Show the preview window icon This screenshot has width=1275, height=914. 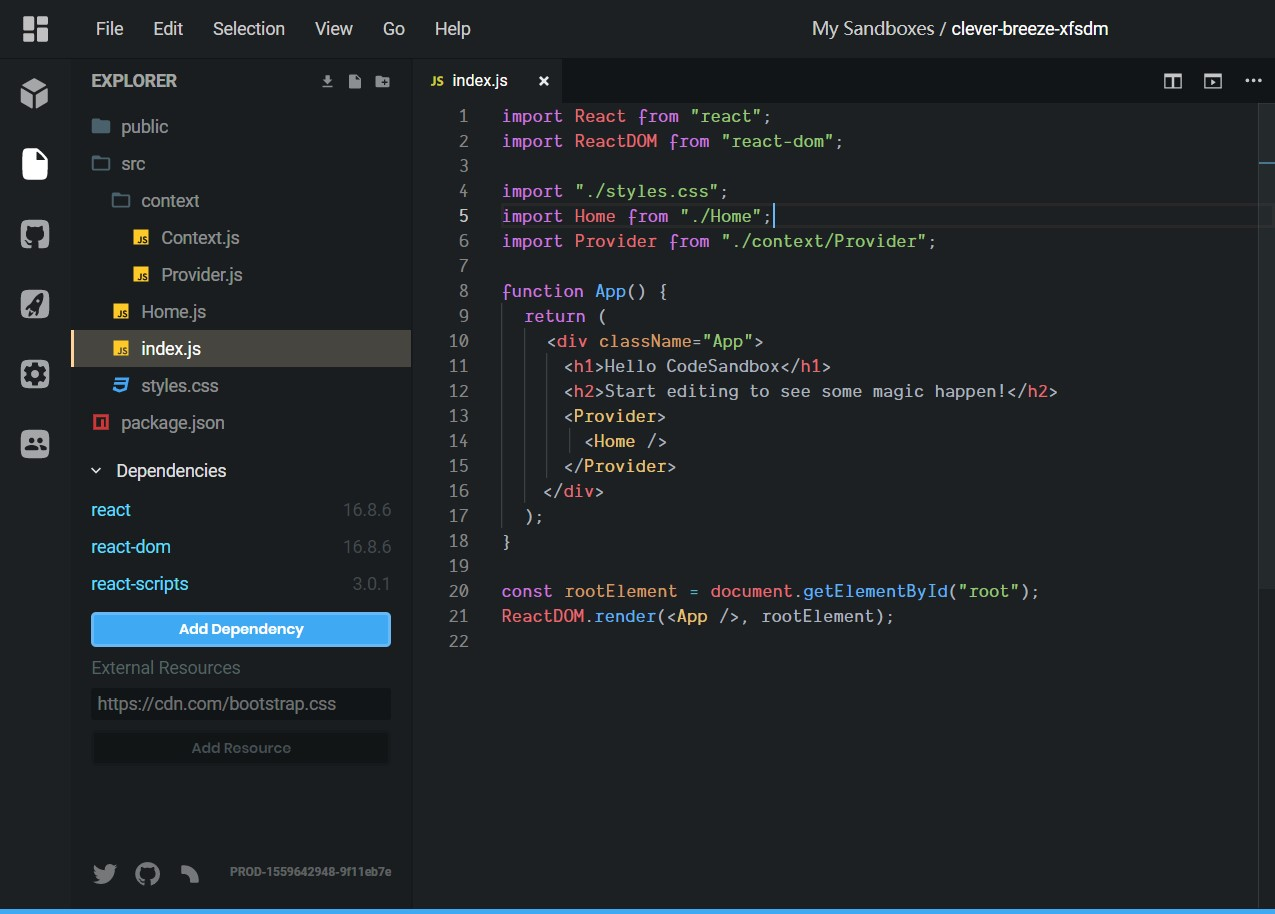[1213, 81]
